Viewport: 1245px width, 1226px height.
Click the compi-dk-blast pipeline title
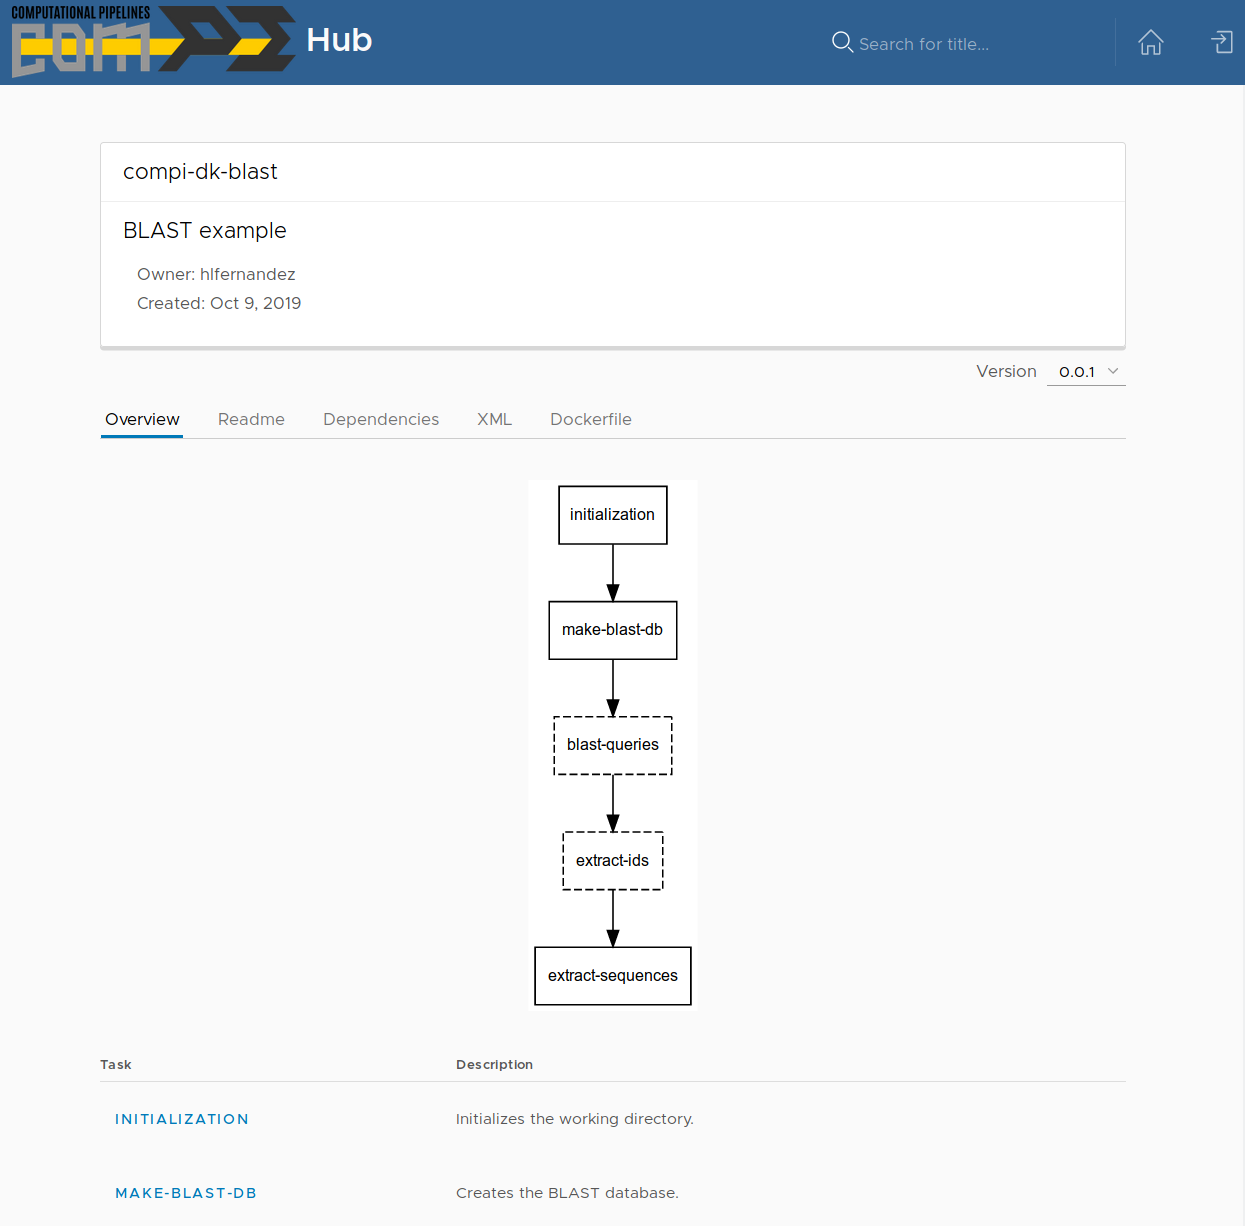coord(200,172)
